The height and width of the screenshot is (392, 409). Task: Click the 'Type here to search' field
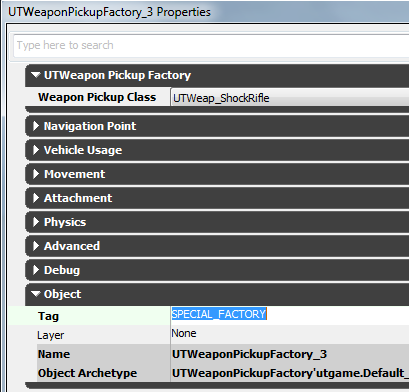coord(211,45)
